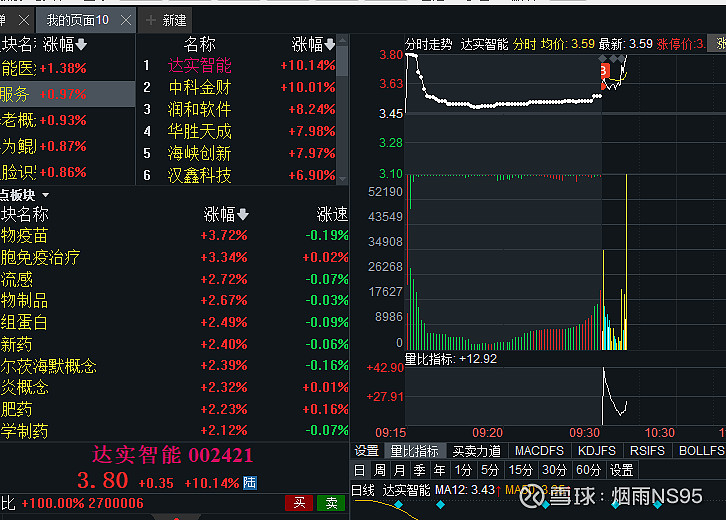Open 肥药 hot sector row
This screenshot has height=520, width=726.
(174, 409)
